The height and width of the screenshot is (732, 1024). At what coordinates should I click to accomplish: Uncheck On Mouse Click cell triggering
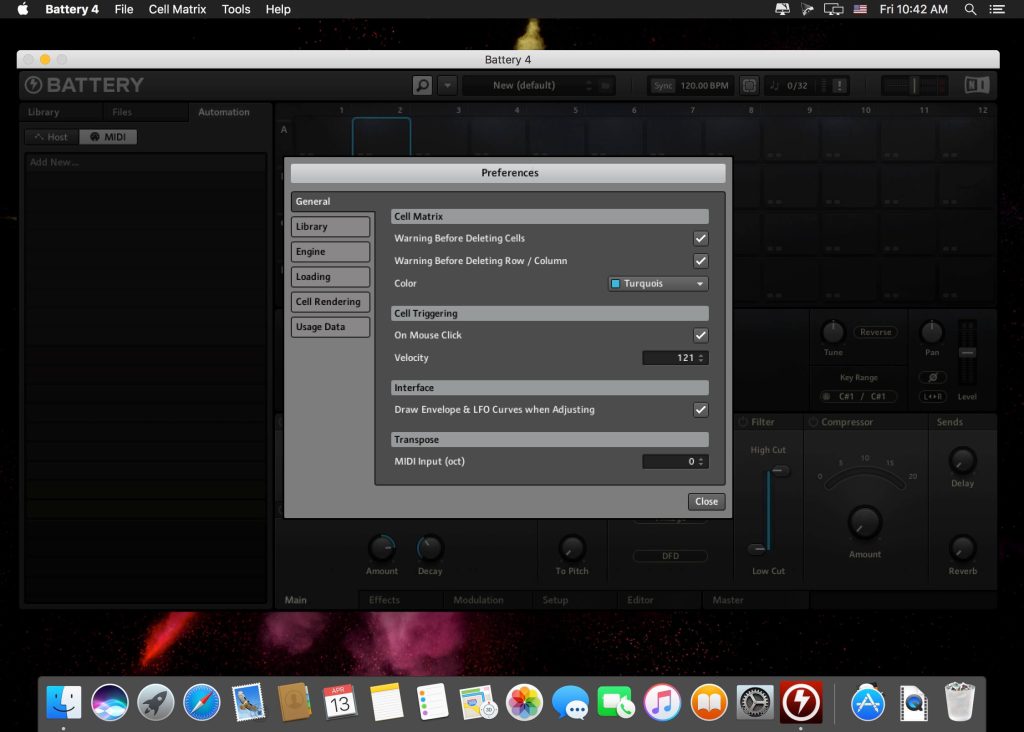(x=700, y=335)
